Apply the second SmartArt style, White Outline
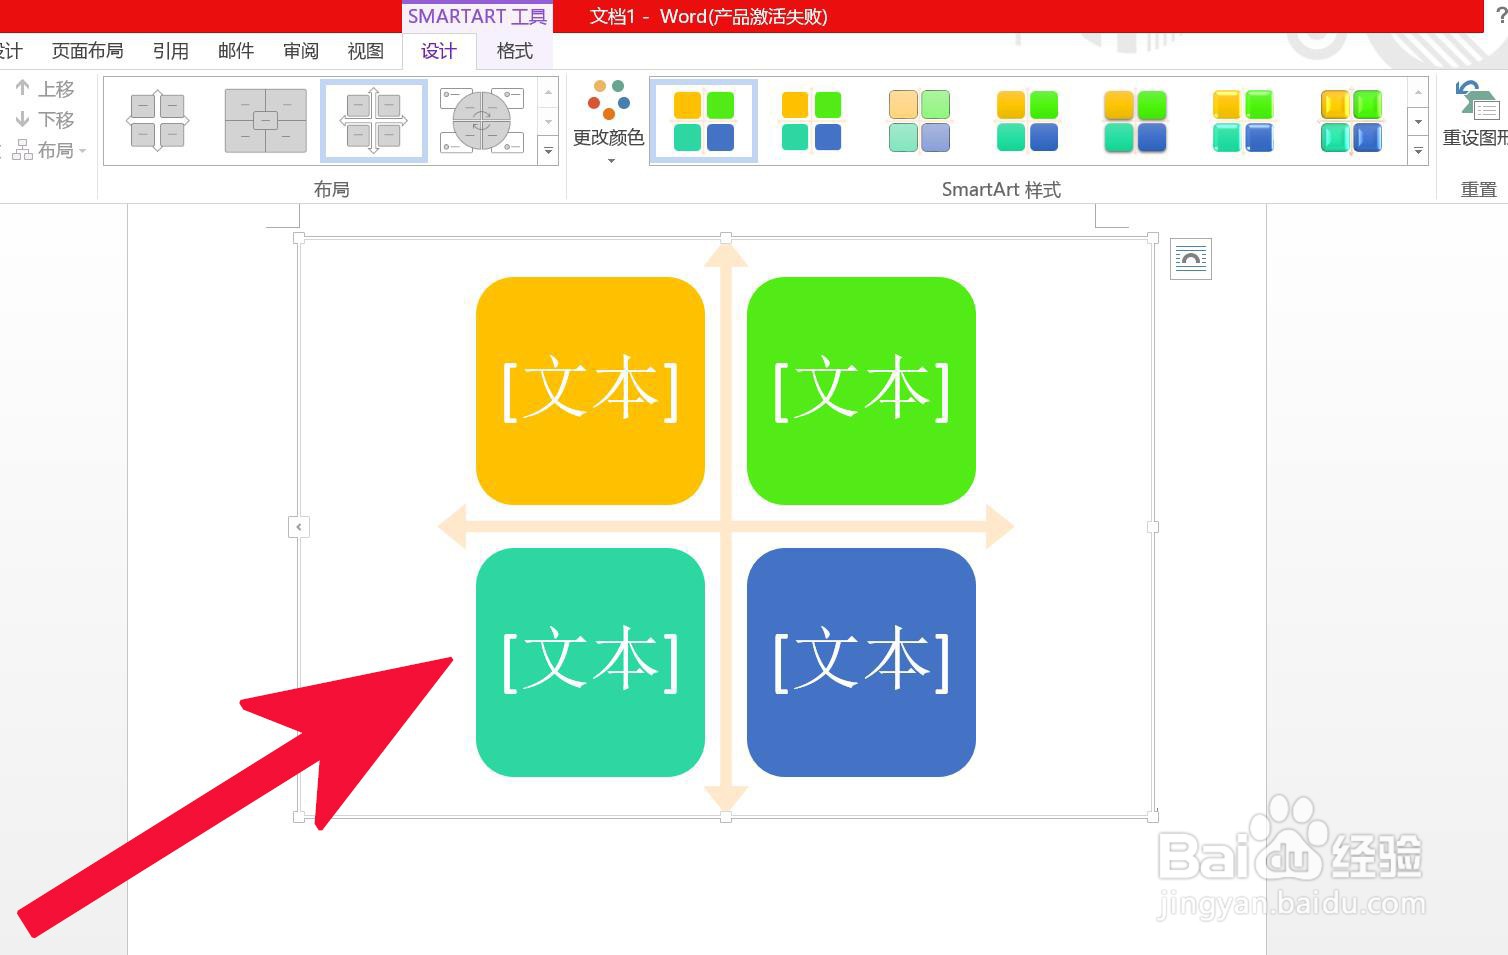 point(811,121)
